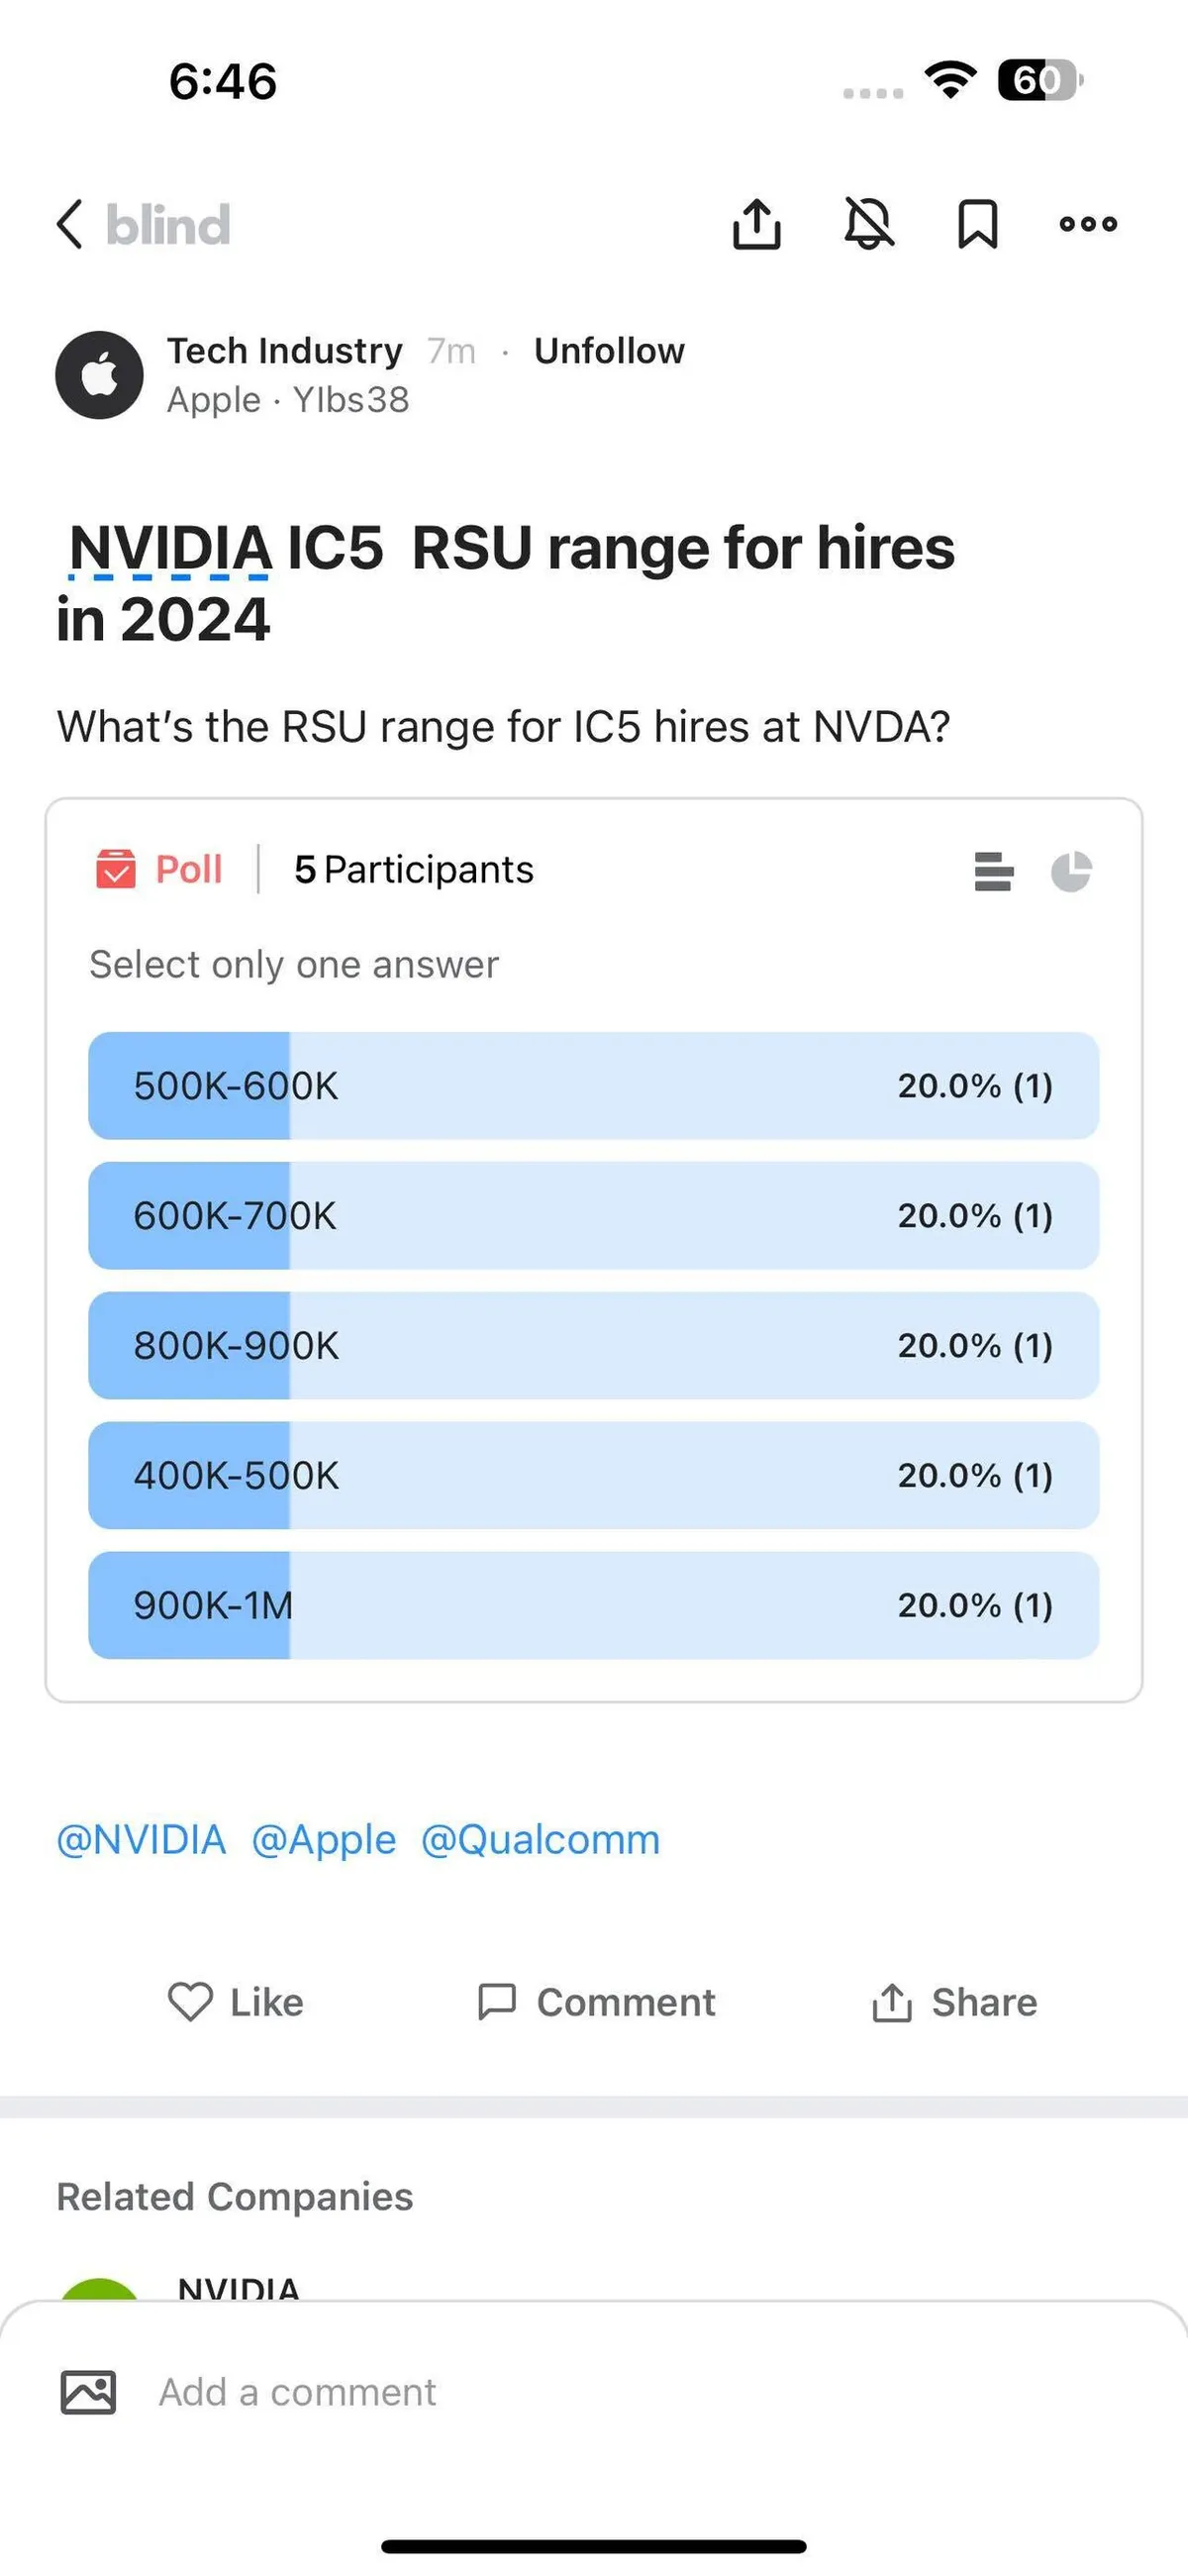The width and height of the screenshot is (1188, 2576).
Task: Tap the back chevron arrow
Action: tap(70, 223)
